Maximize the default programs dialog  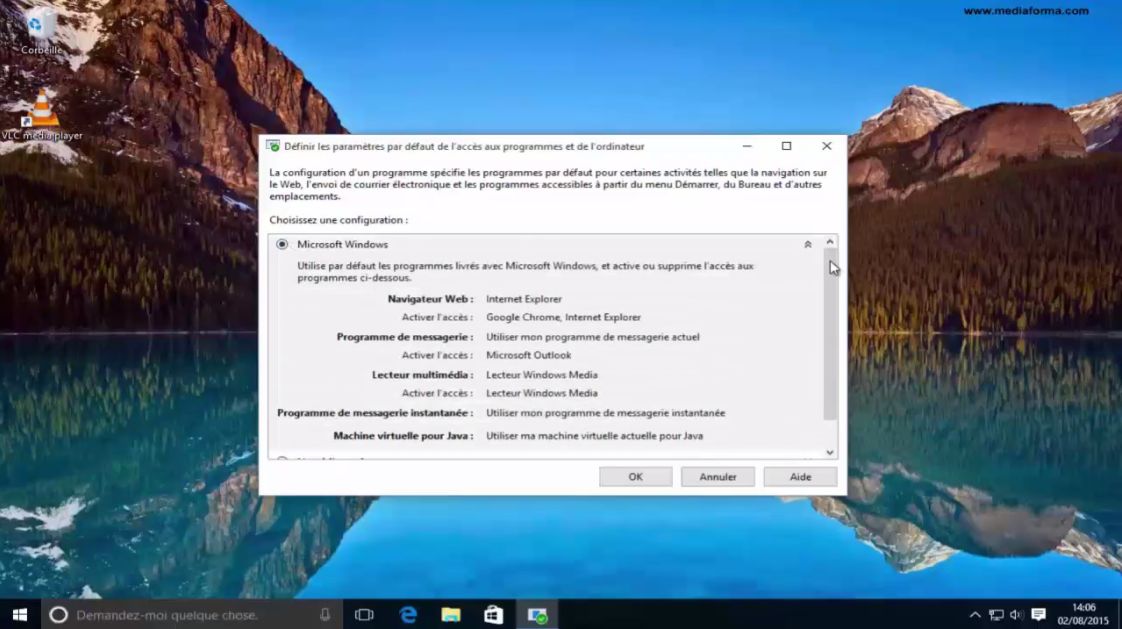point(786,146)
